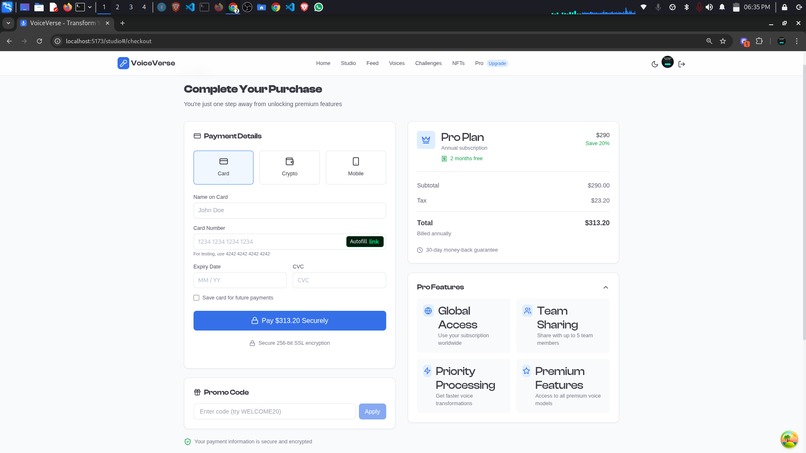The width and height of the screenshot is (806, 453).
Task: Focus the Expiry Date field
Action: 240,280
